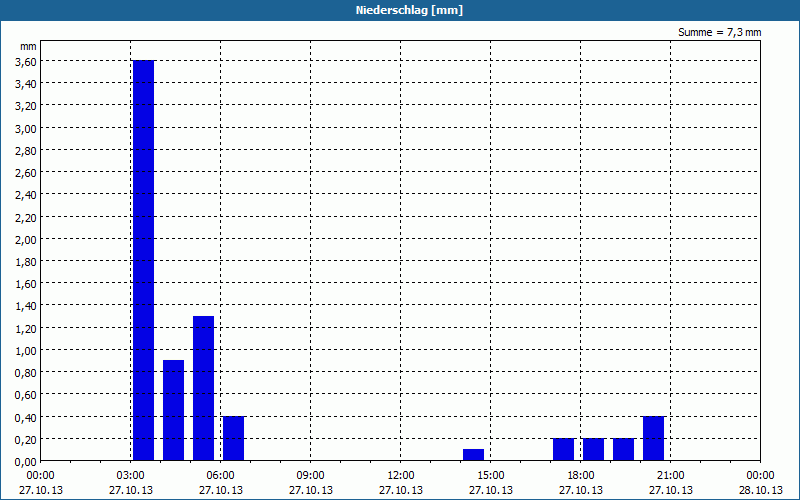Click the 1,30 mm bar before 06:00

[x=204, y=388]
